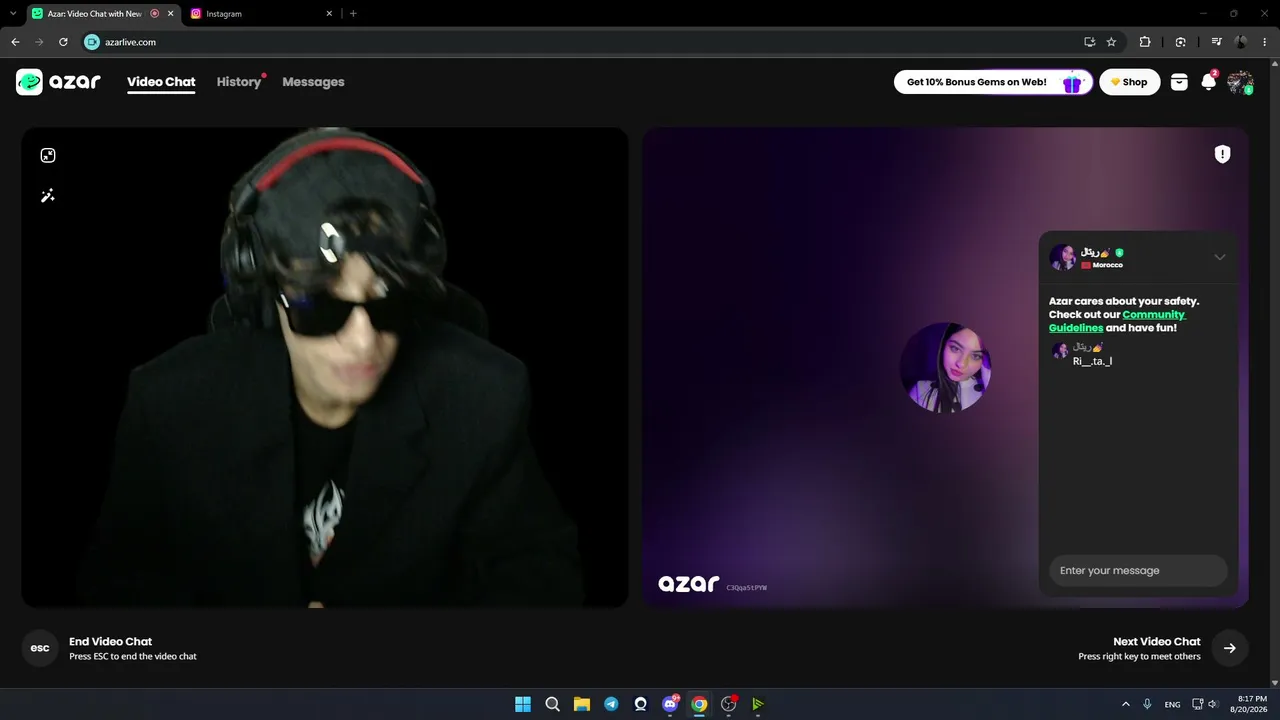
Task: Switch to the Instagram browser tab
Action: point(258,14)
